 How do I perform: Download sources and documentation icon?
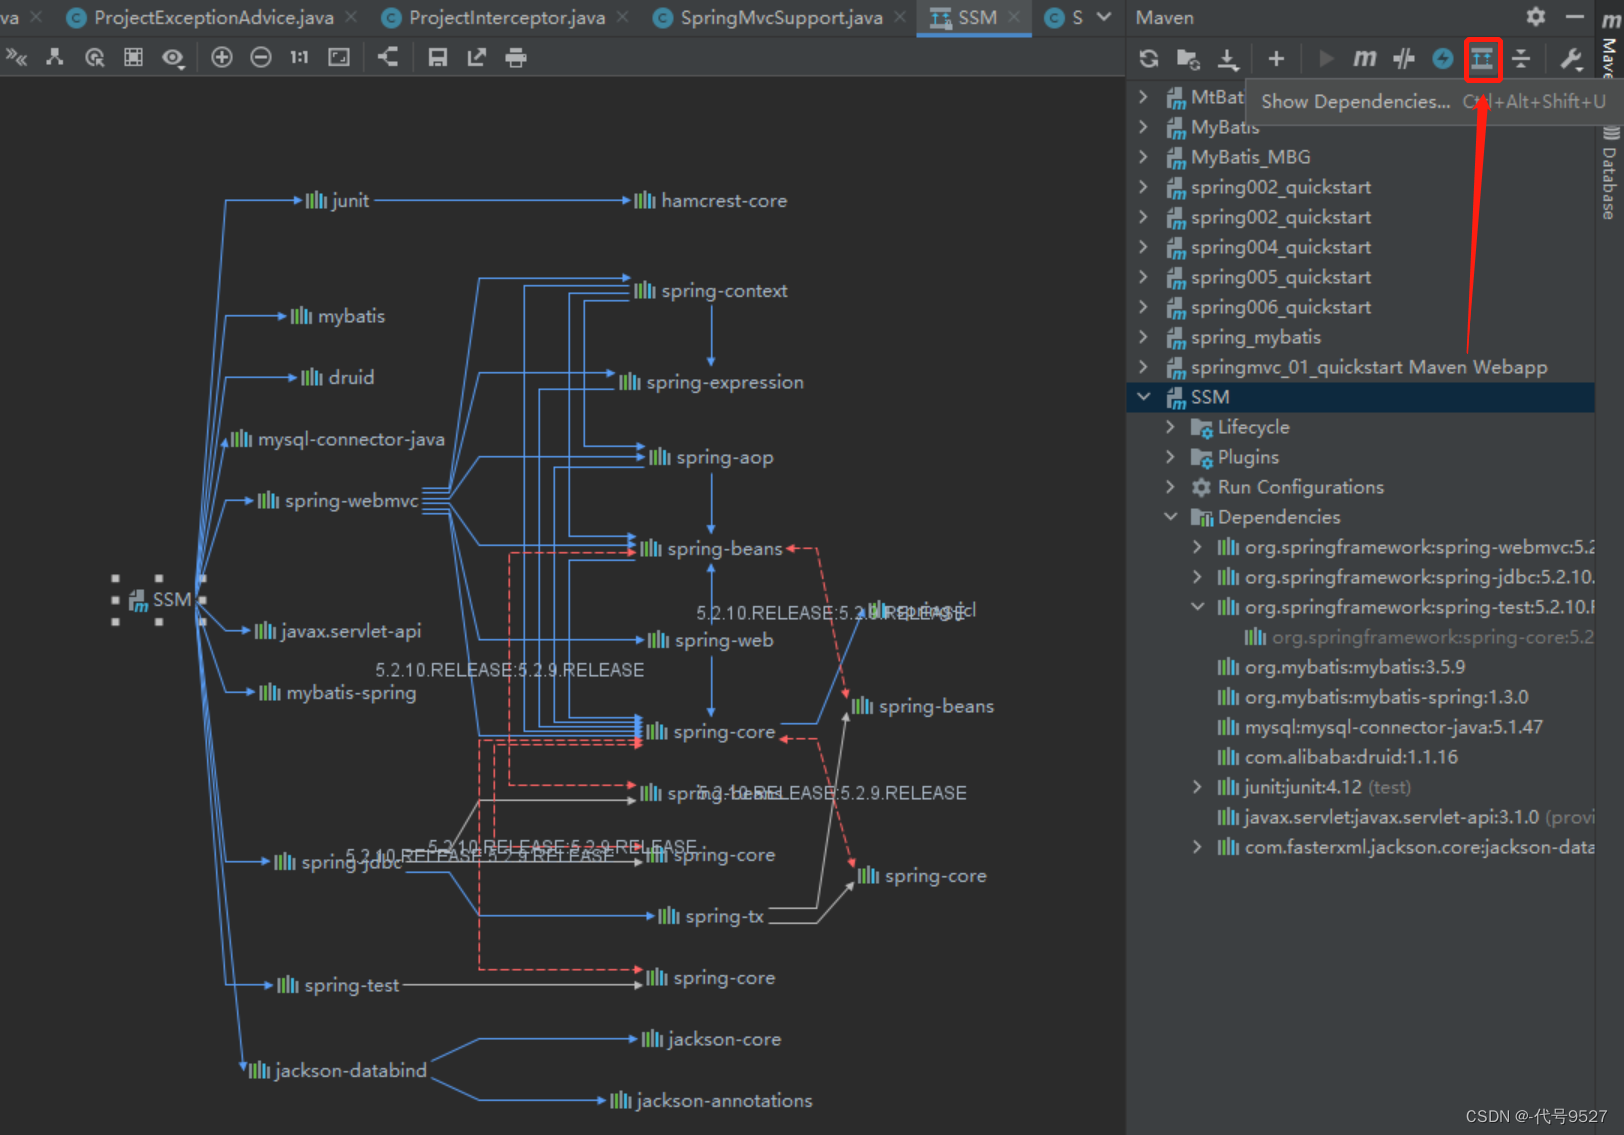pos(1228,59)
